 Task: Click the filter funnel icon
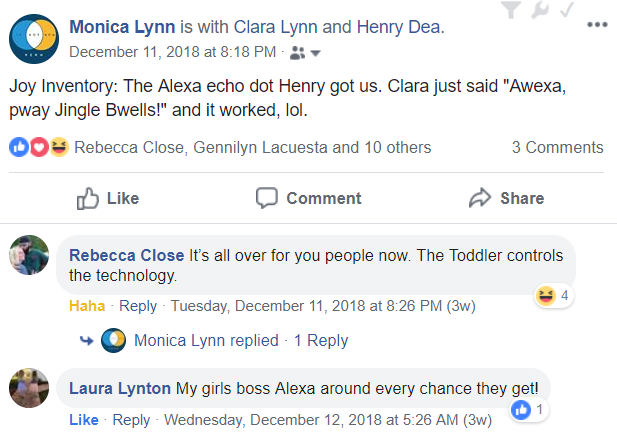[x=511, y=9]
